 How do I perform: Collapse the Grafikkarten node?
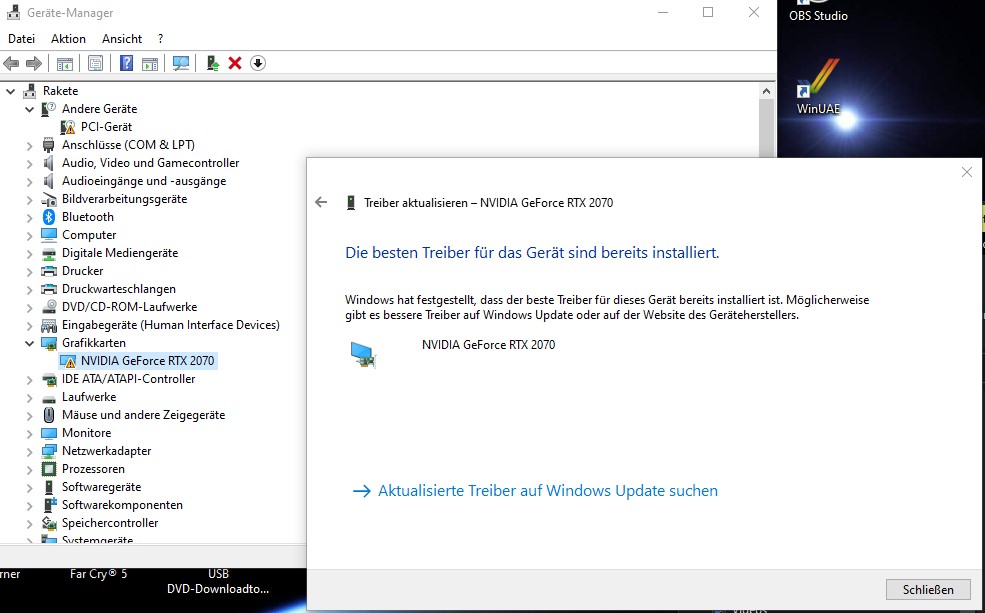click(29, 343)
